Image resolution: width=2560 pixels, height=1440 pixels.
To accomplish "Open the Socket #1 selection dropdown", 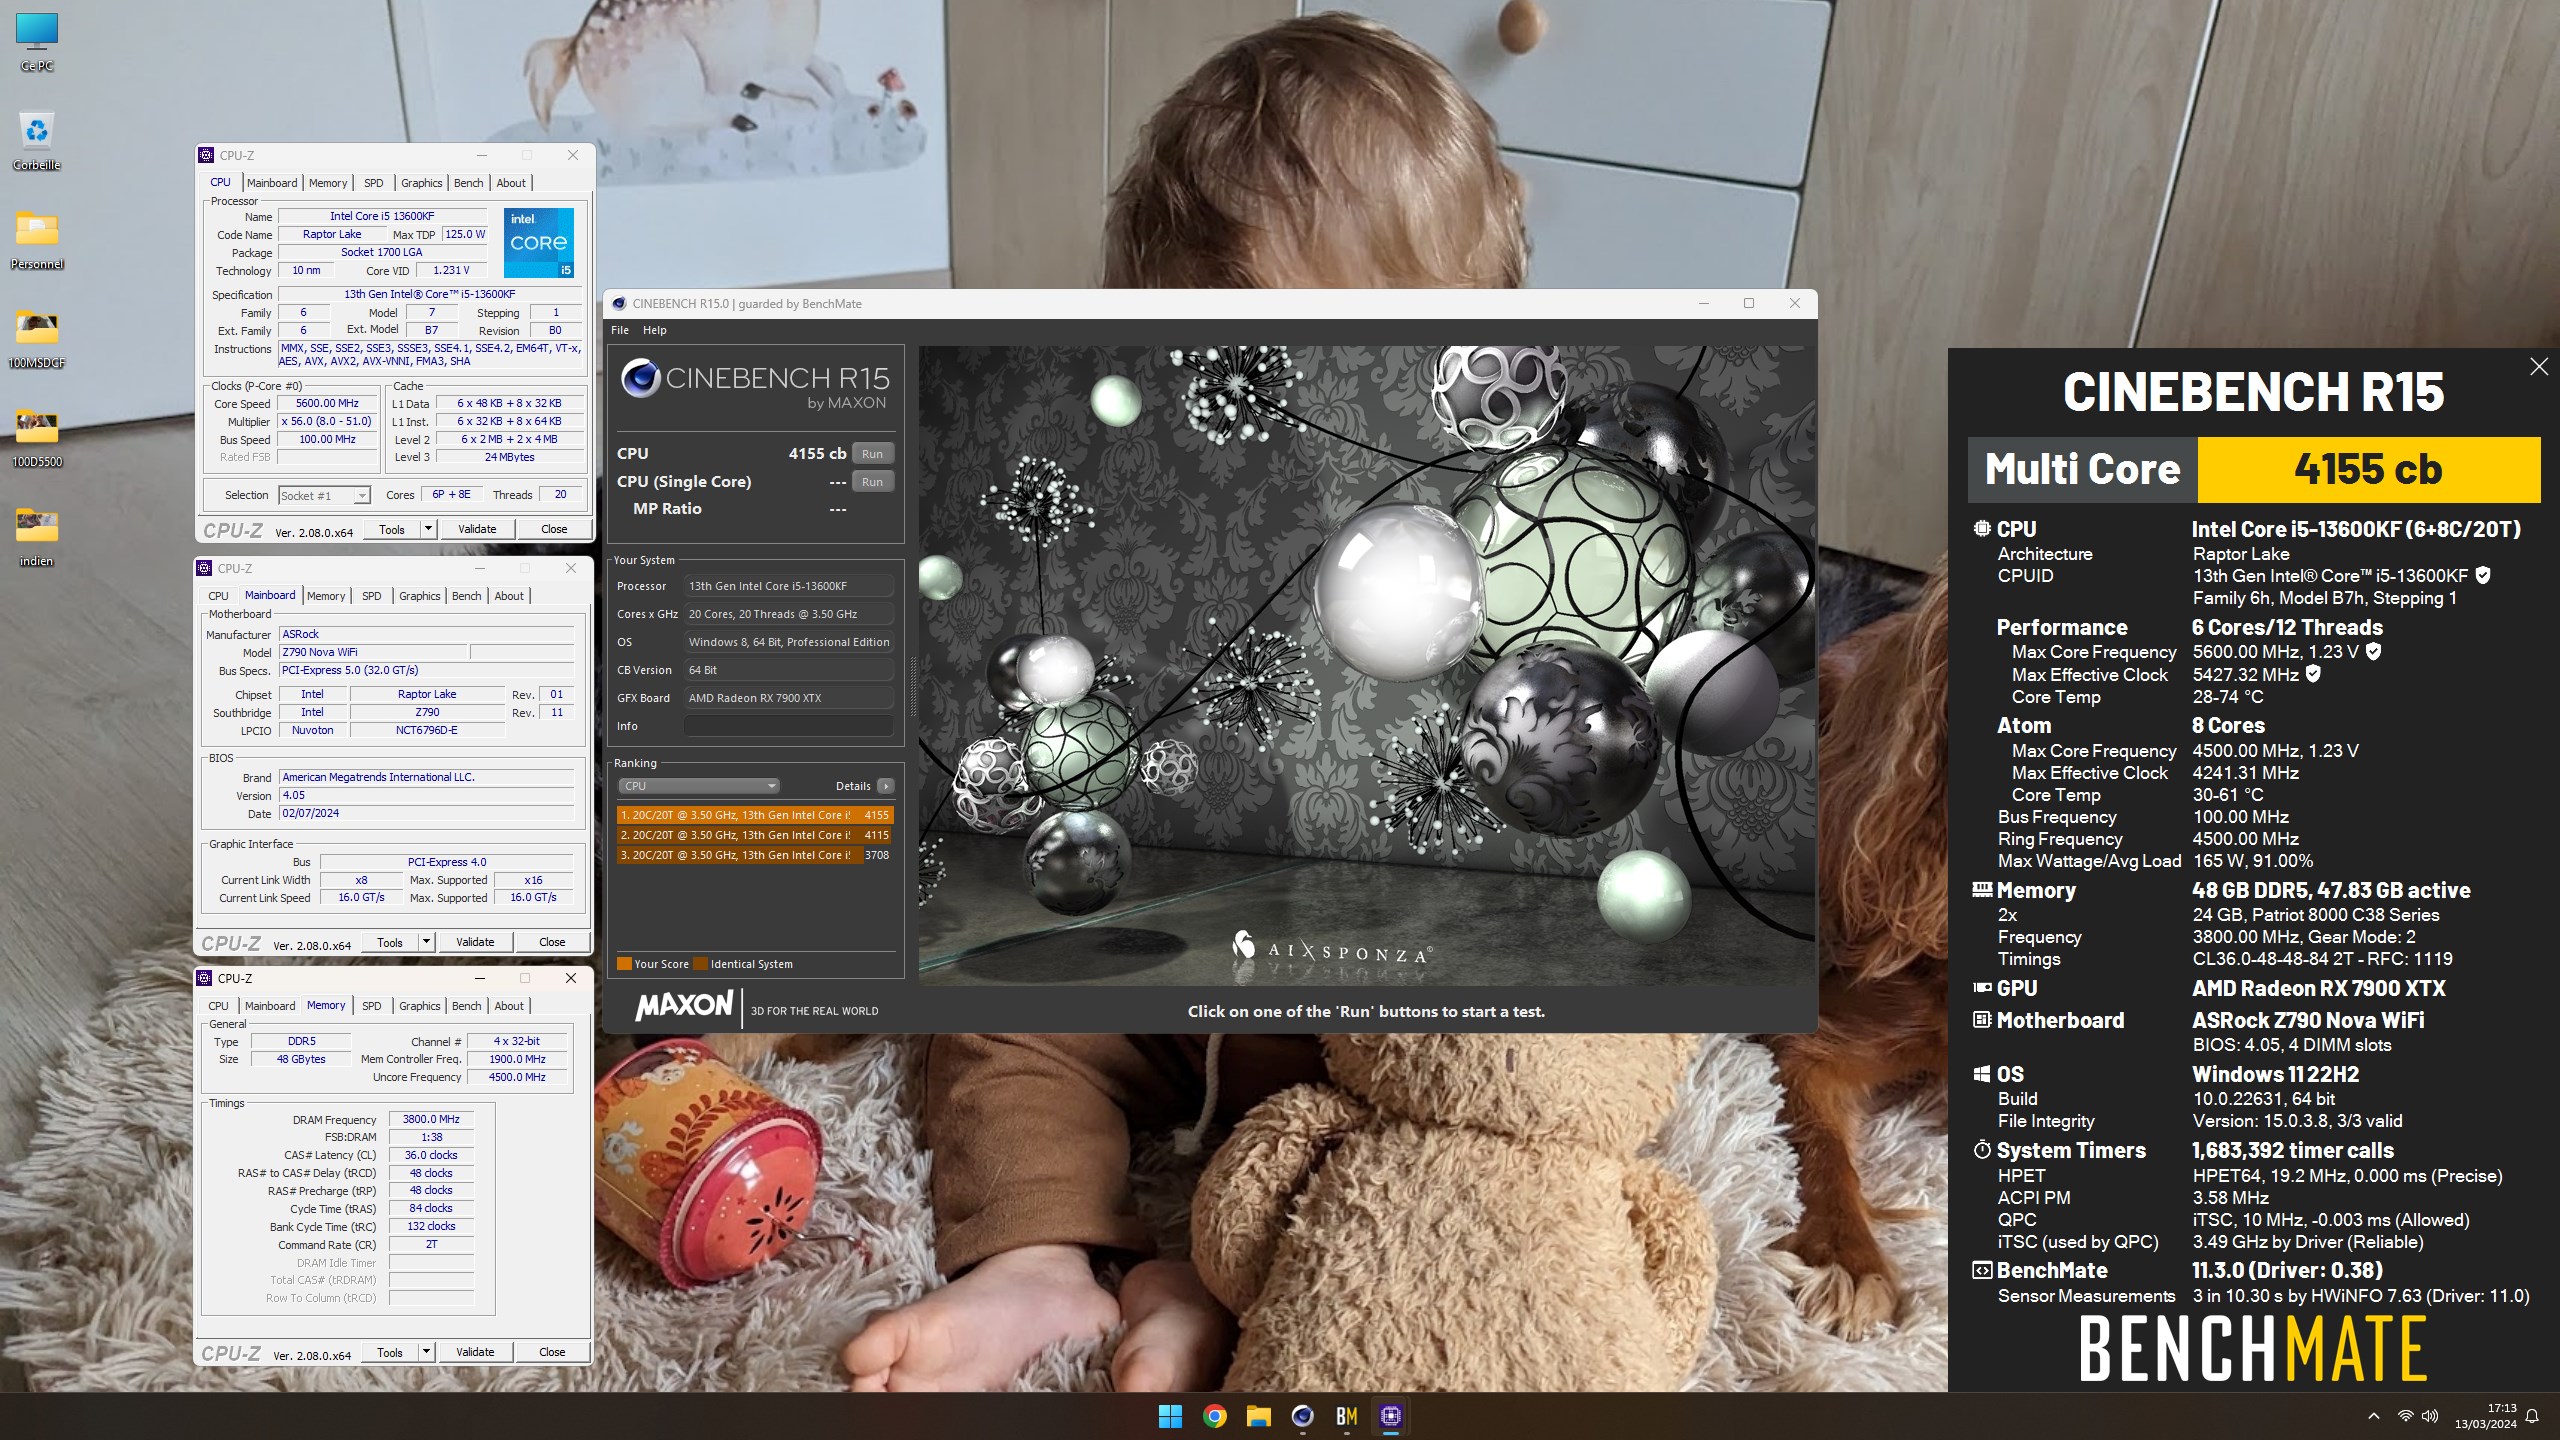I will click(324, 495).
